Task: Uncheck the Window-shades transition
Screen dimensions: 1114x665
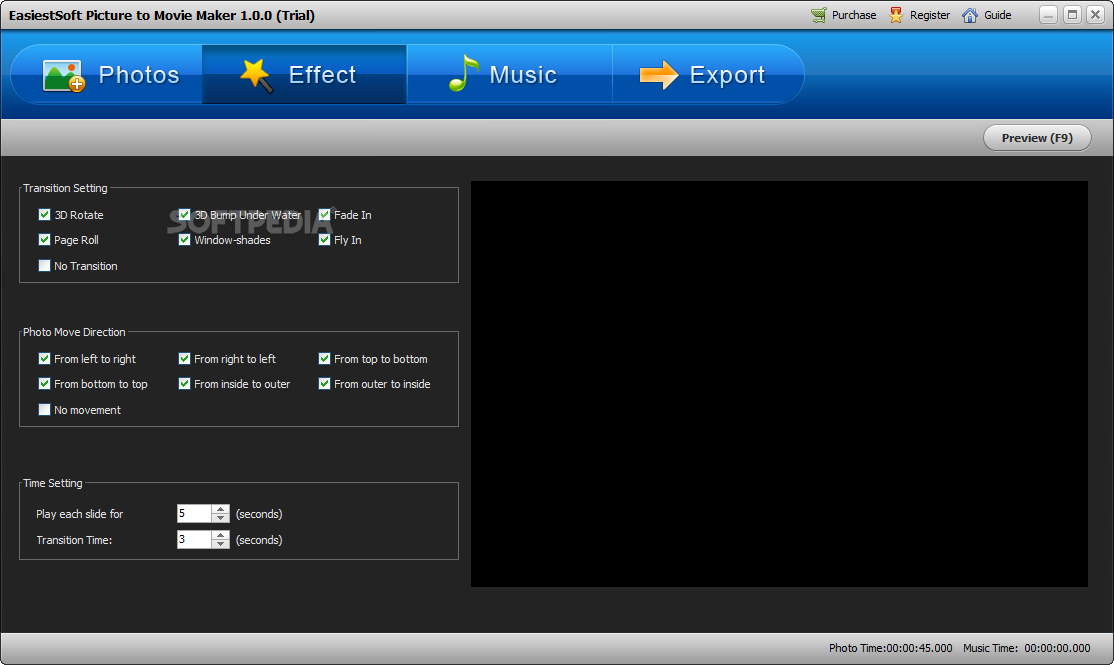Action: tap(185, 240)
